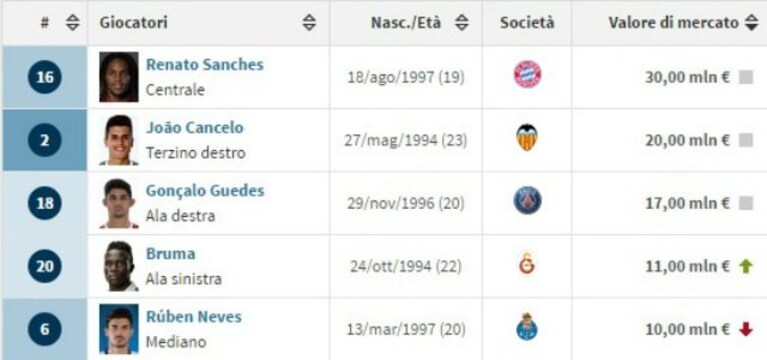Click the Valencia club crest
The width and height of the screenshot is (767, 360).
[527, 138]
